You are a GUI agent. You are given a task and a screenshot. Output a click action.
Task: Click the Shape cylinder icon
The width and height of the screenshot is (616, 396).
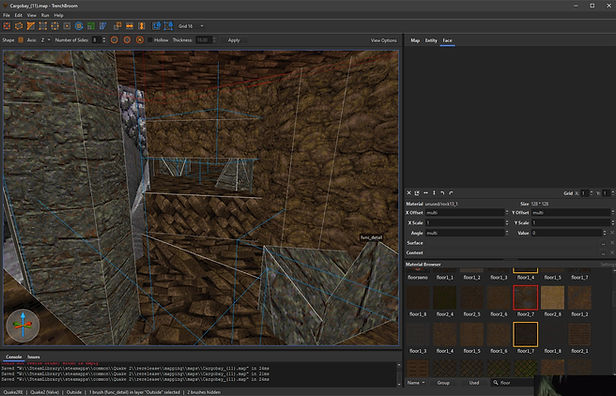pos(21,40)
